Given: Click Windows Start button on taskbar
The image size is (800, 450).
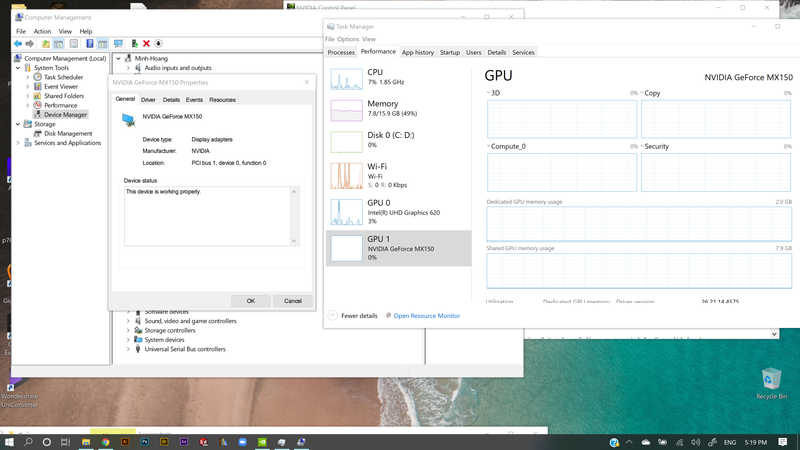Looking at the screenshot, I should 9,442.
